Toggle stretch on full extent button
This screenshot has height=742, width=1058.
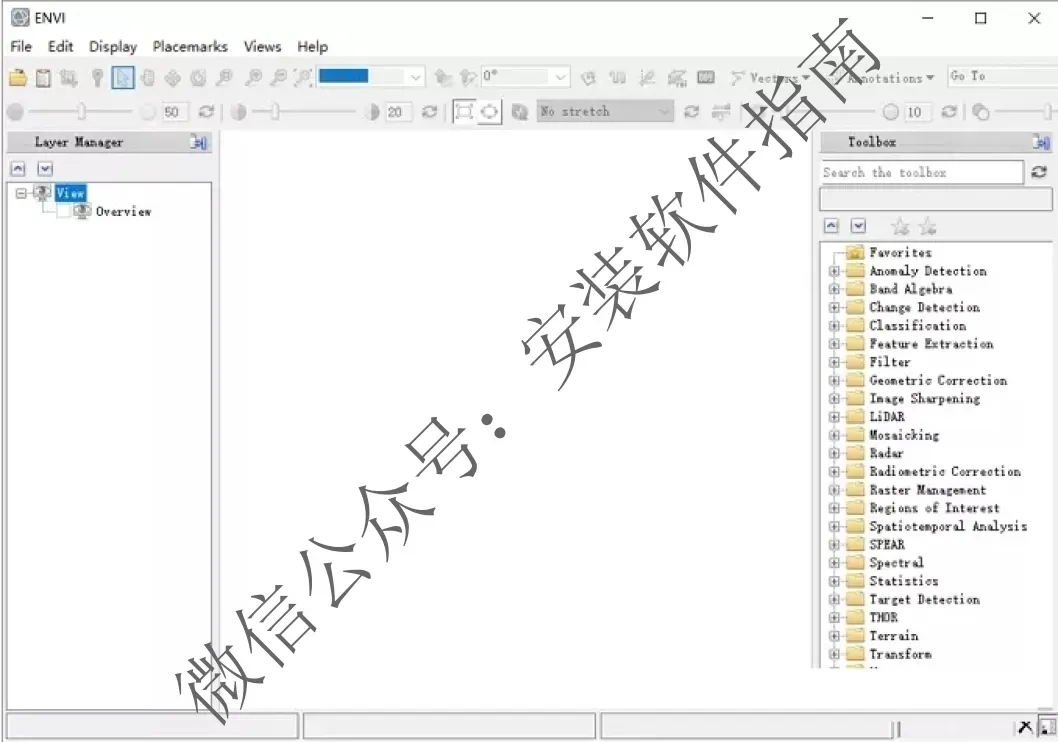(x=489, y=111)
